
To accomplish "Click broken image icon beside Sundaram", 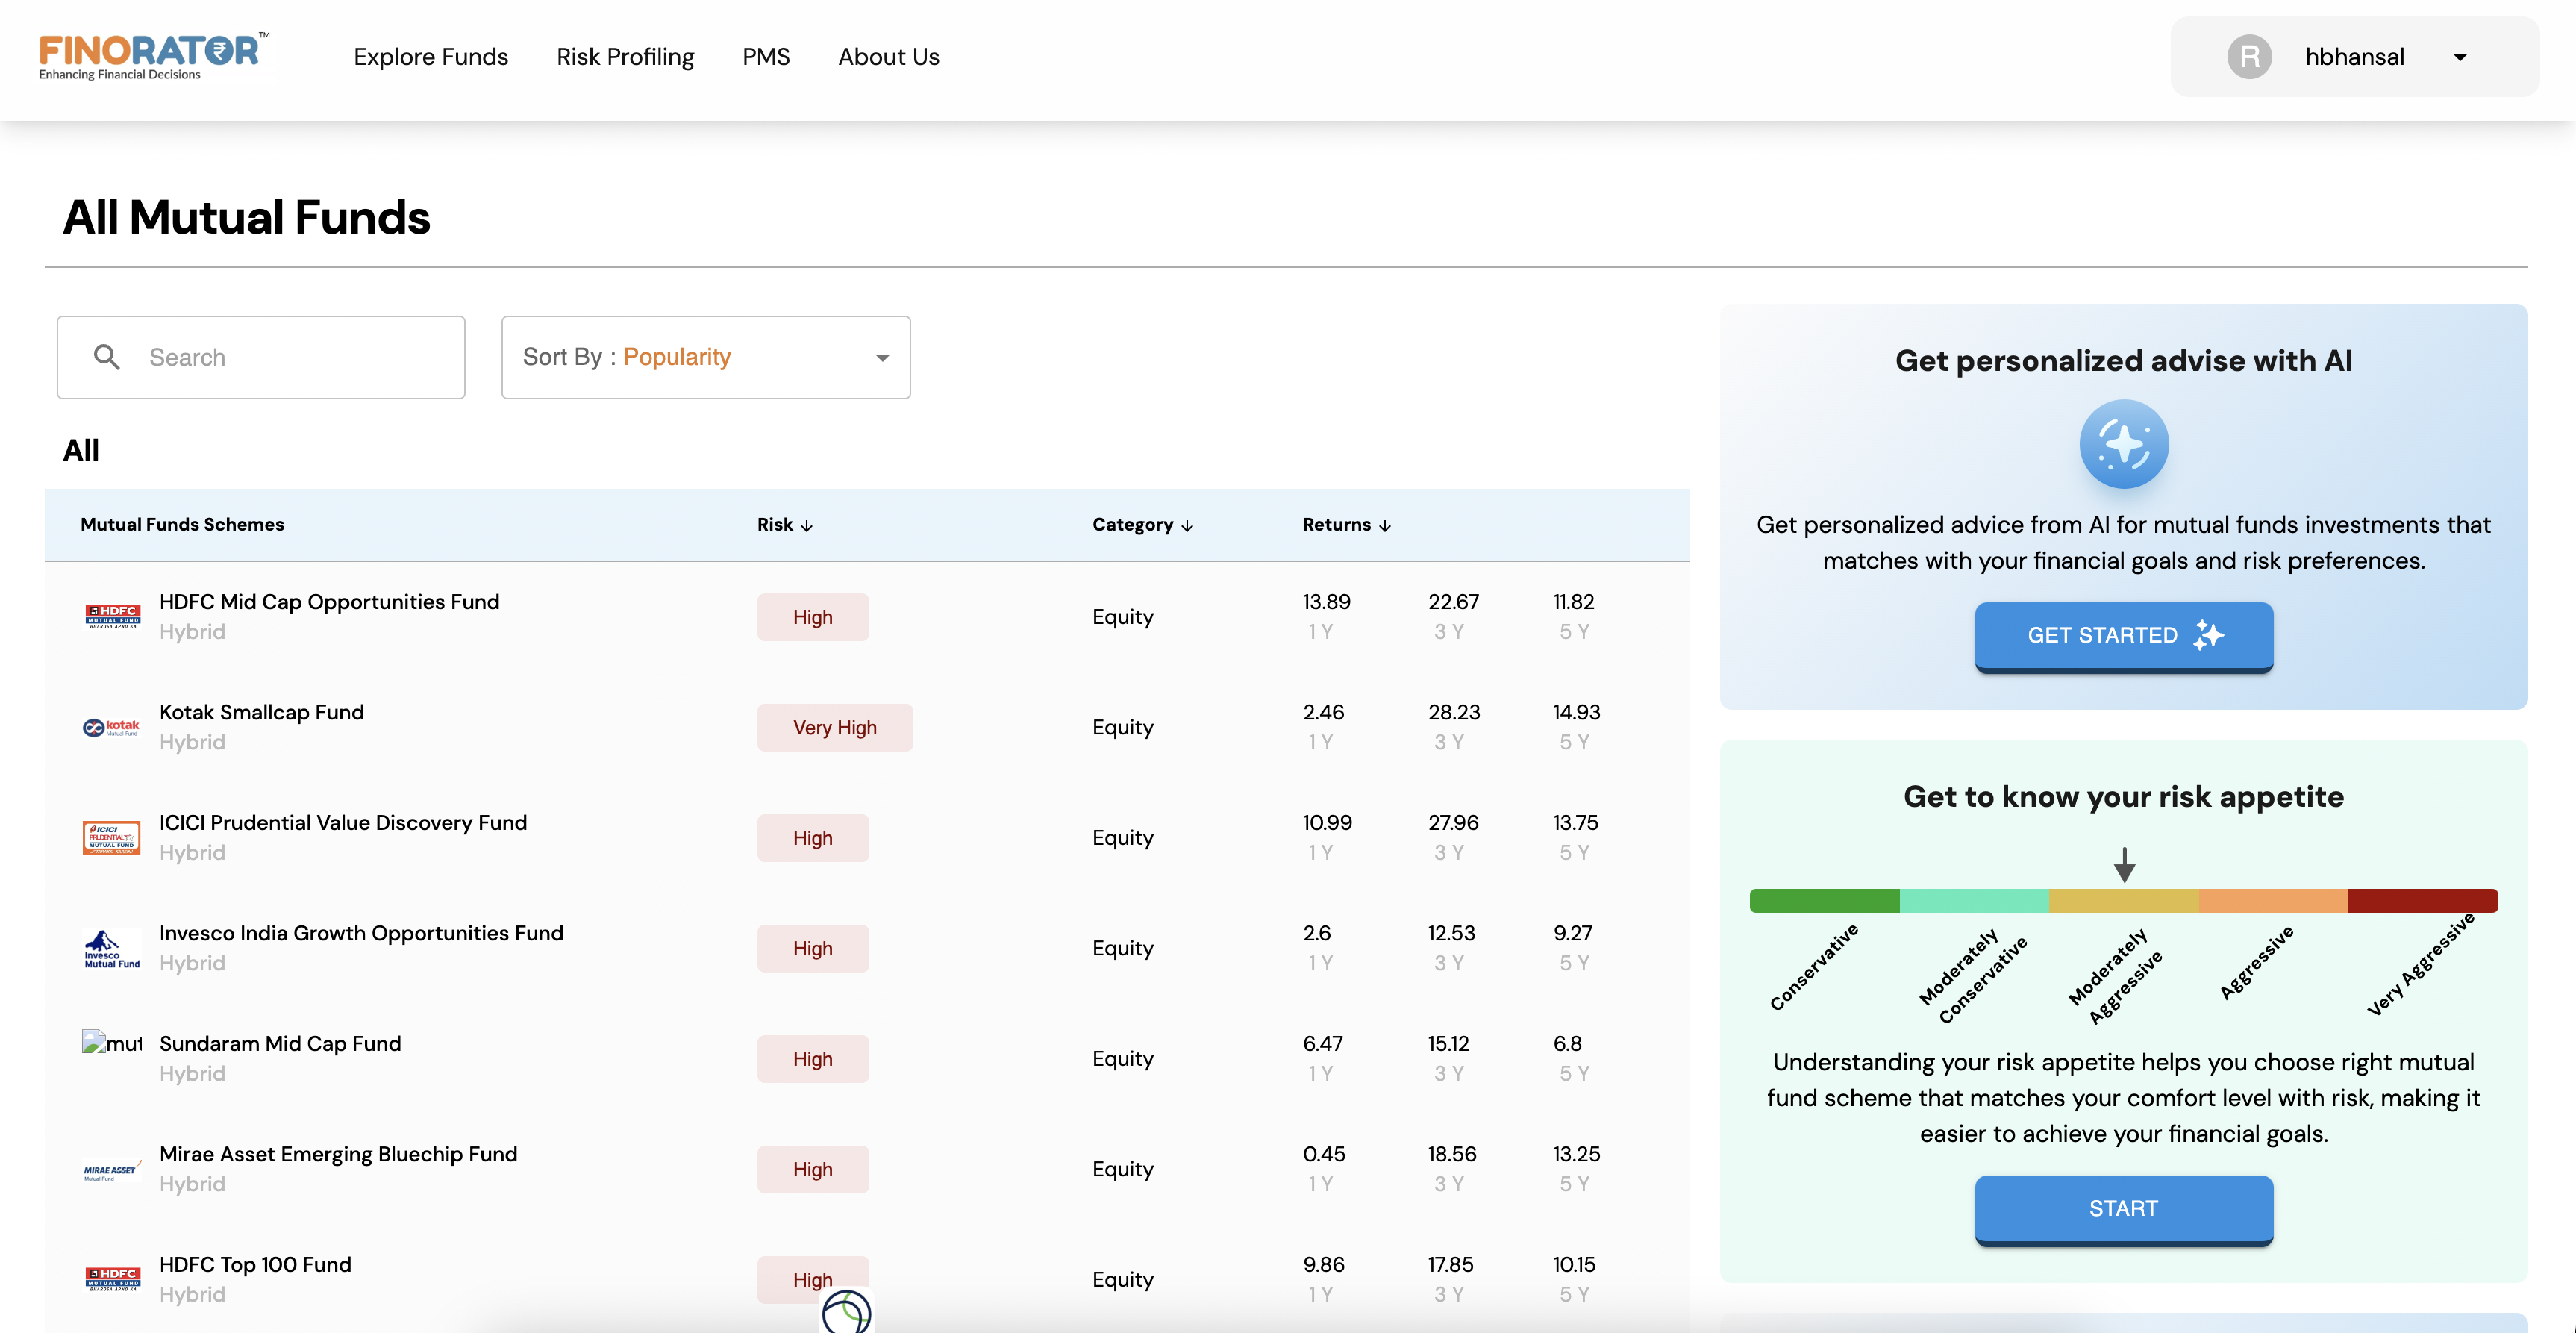I will 112,1043.
